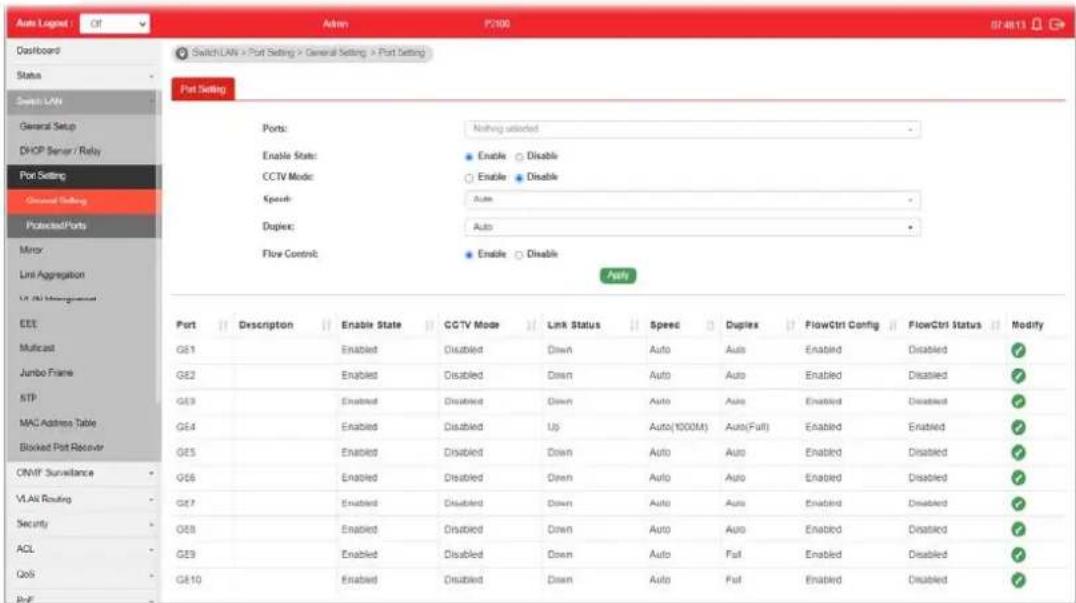Click the modify icon for GE8
The width and height of the screenshot is (1076, 603).
1018,529
